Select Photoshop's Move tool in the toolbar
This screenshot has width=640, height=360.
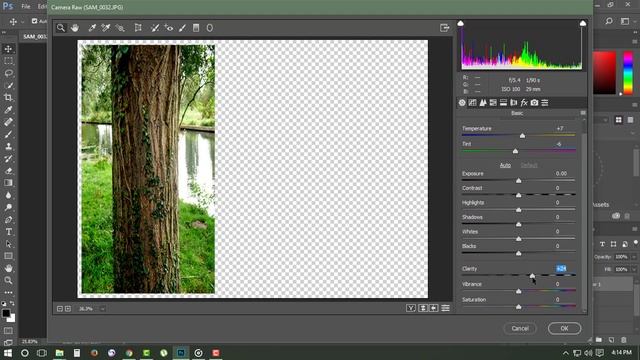pos(9,49)
